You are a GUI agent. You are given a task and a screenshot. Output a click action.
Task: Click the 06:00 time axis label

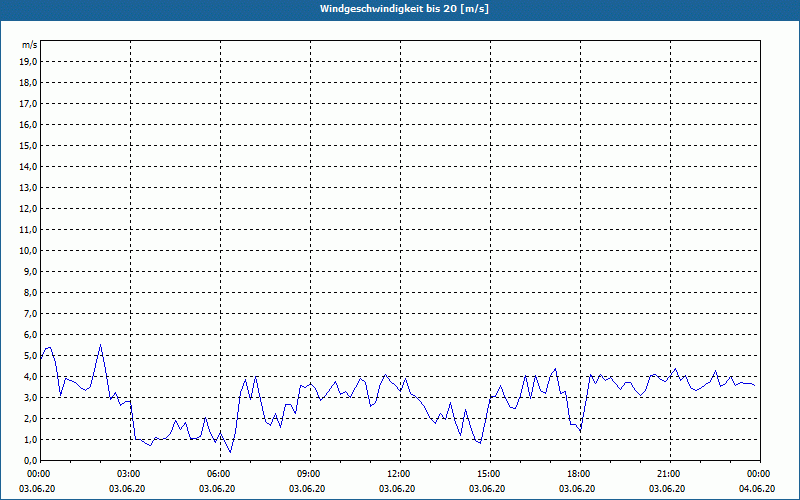(217, 474)
